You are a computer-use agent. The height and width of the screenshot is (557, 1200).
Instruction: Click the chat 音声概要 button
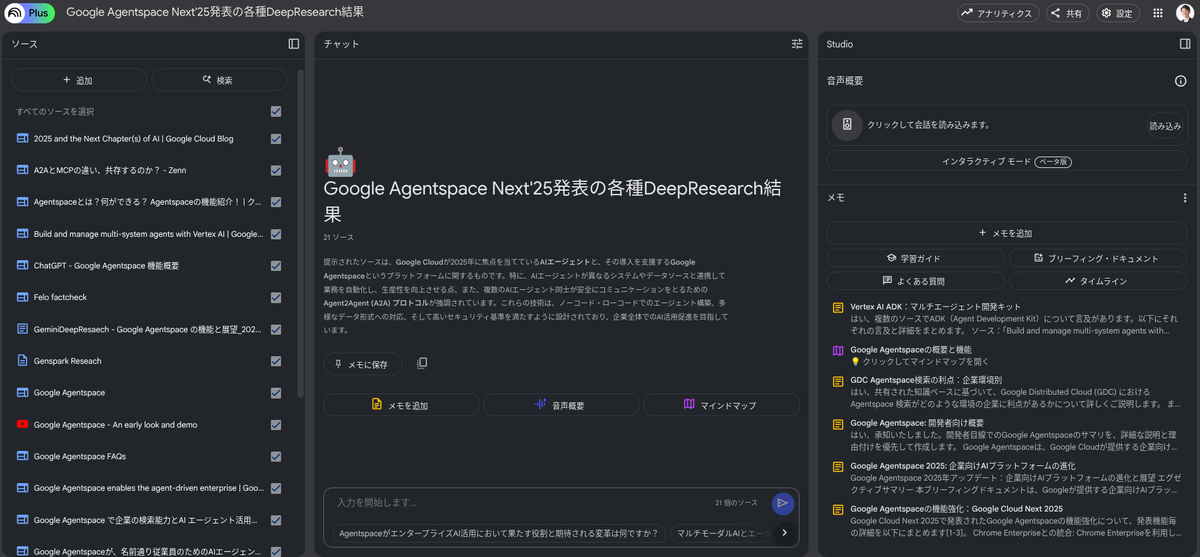click(x=560, y=405)
